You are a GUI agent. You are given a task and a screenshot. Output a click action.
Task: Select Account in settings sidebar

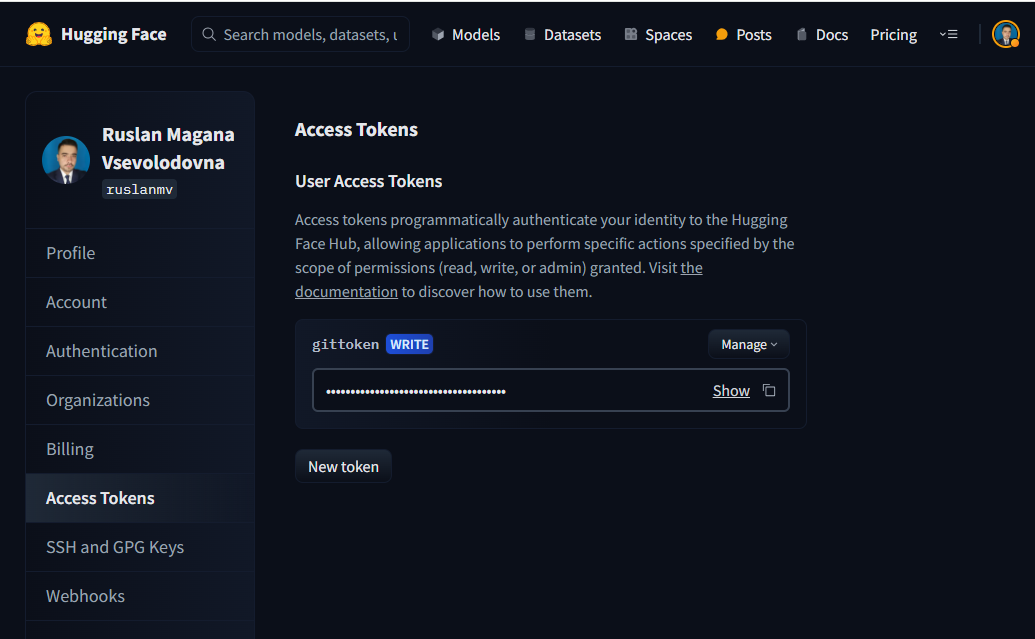(x=140, y=302)
